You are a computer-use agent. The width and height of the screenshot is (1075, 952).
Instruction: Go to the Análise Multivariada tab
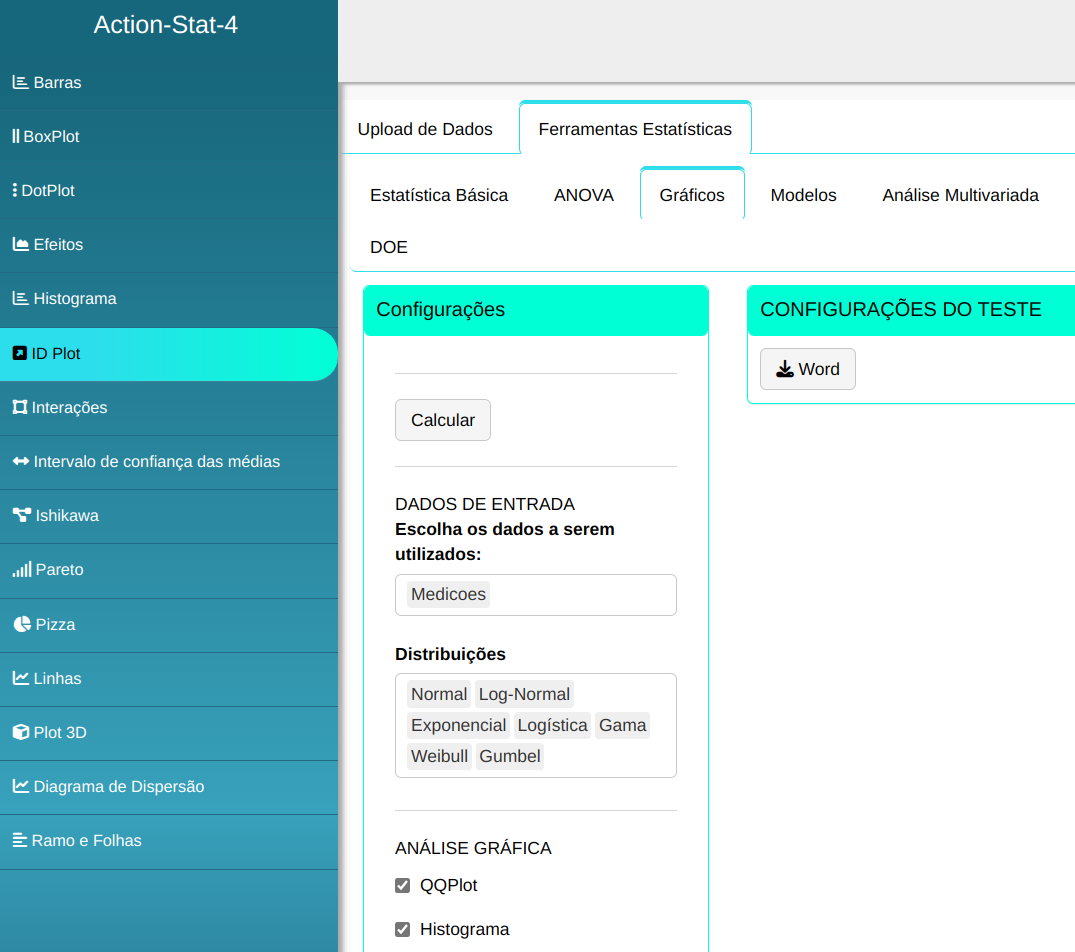(960, 196)
